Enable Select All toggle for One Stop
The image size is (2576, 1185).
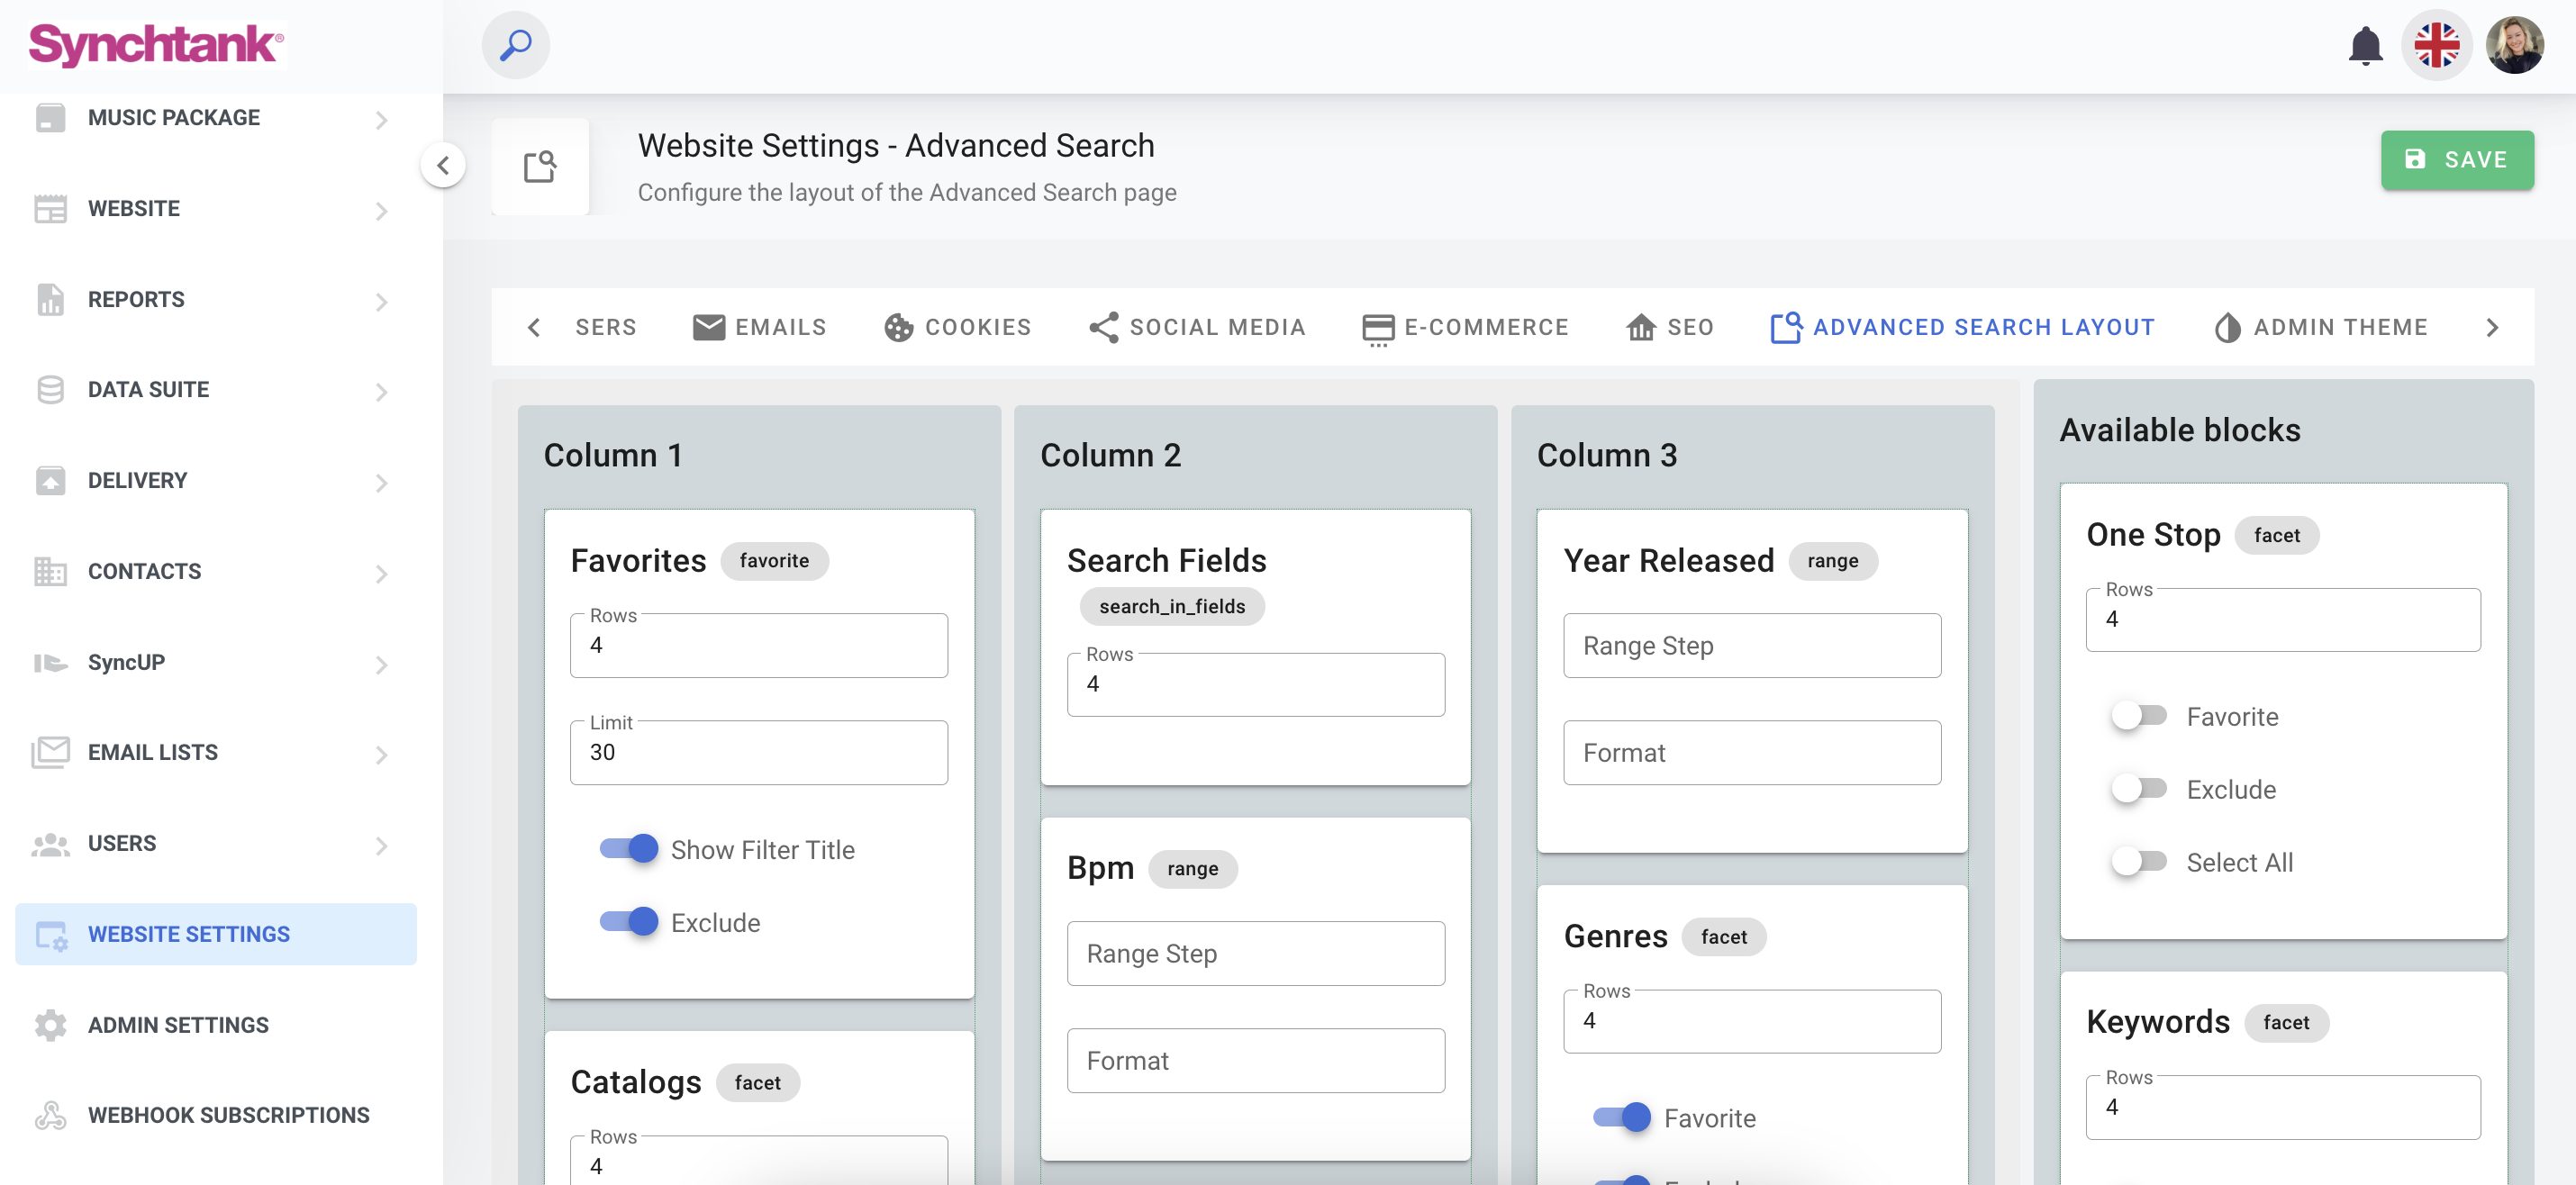pos(2138,862)
